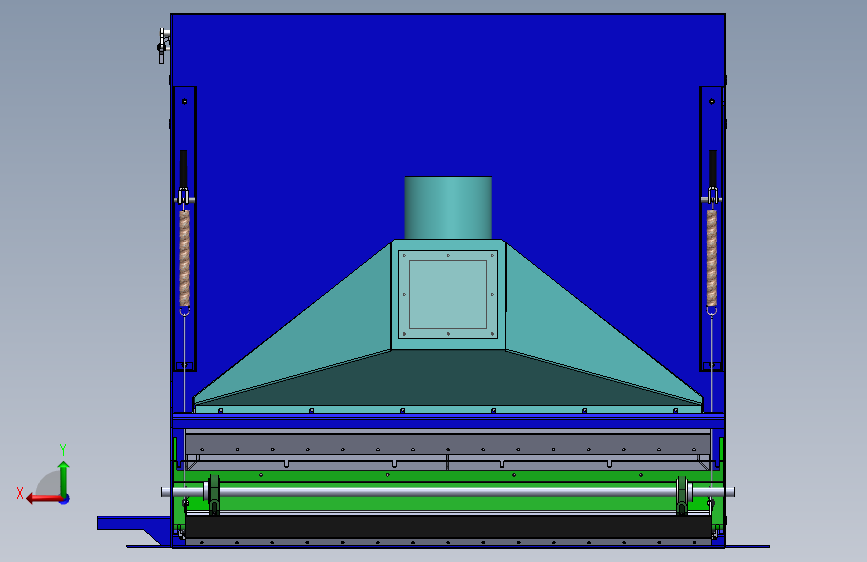Select the square inspection cover on the hood
867x562 pixels.
pyautogui.click(x=448, y=294)
